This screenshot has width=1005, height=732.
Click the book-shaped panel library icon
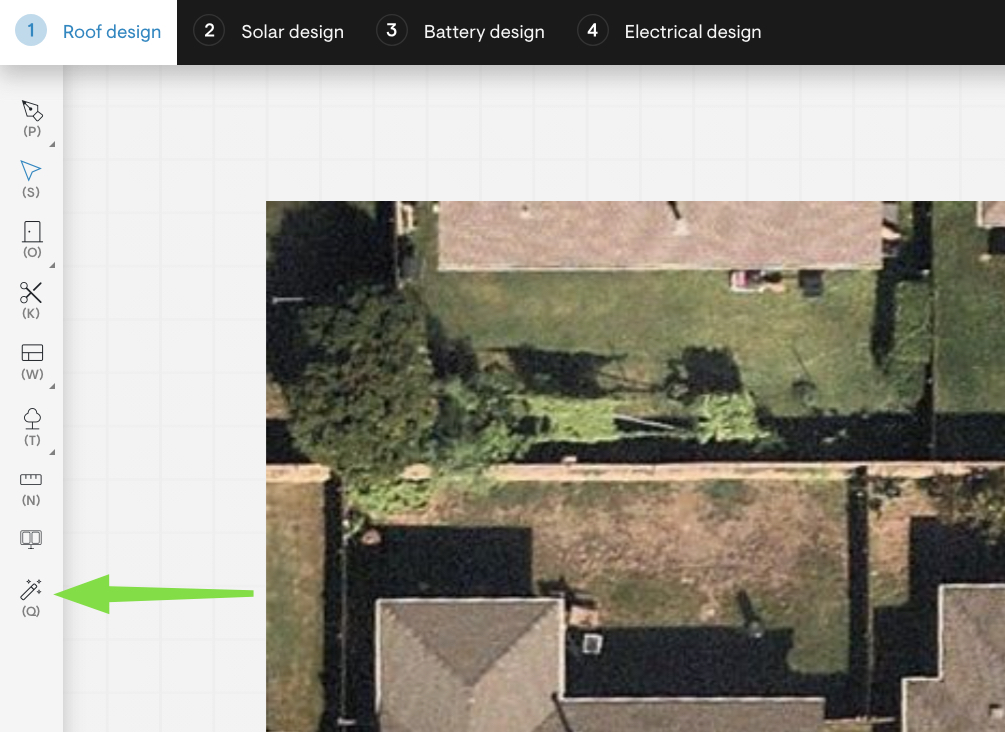click(x=30, y=538)
